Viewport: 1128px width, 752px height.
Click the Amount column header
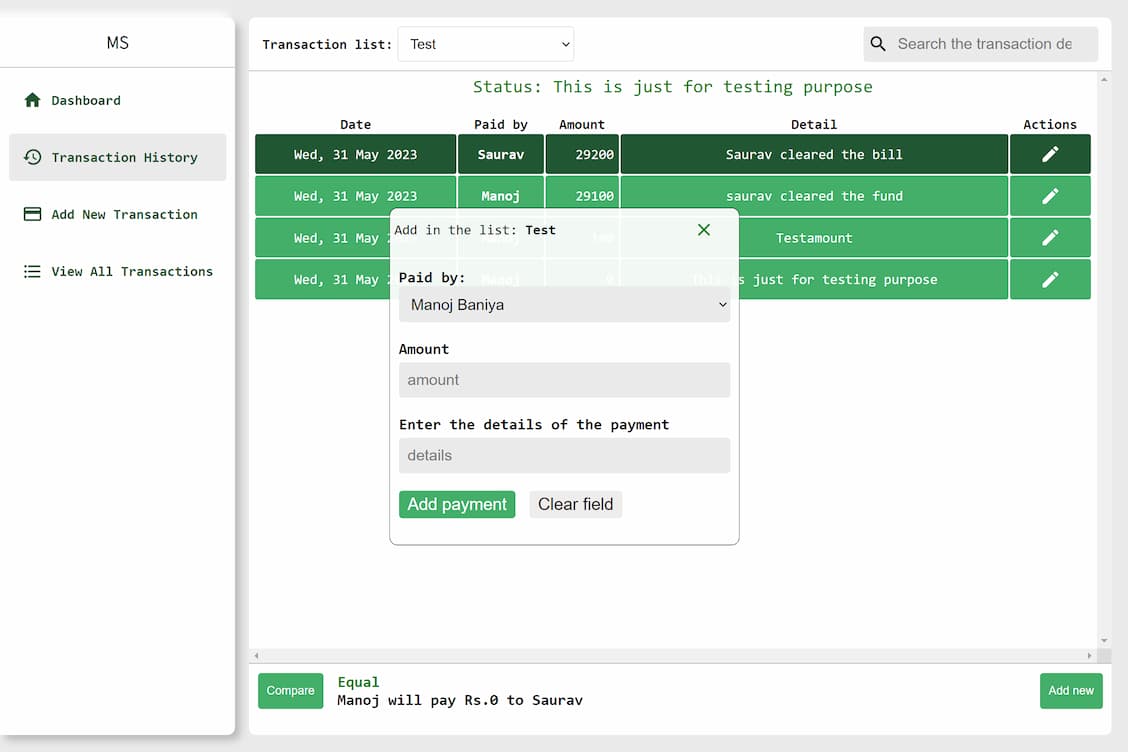point(582,124)
